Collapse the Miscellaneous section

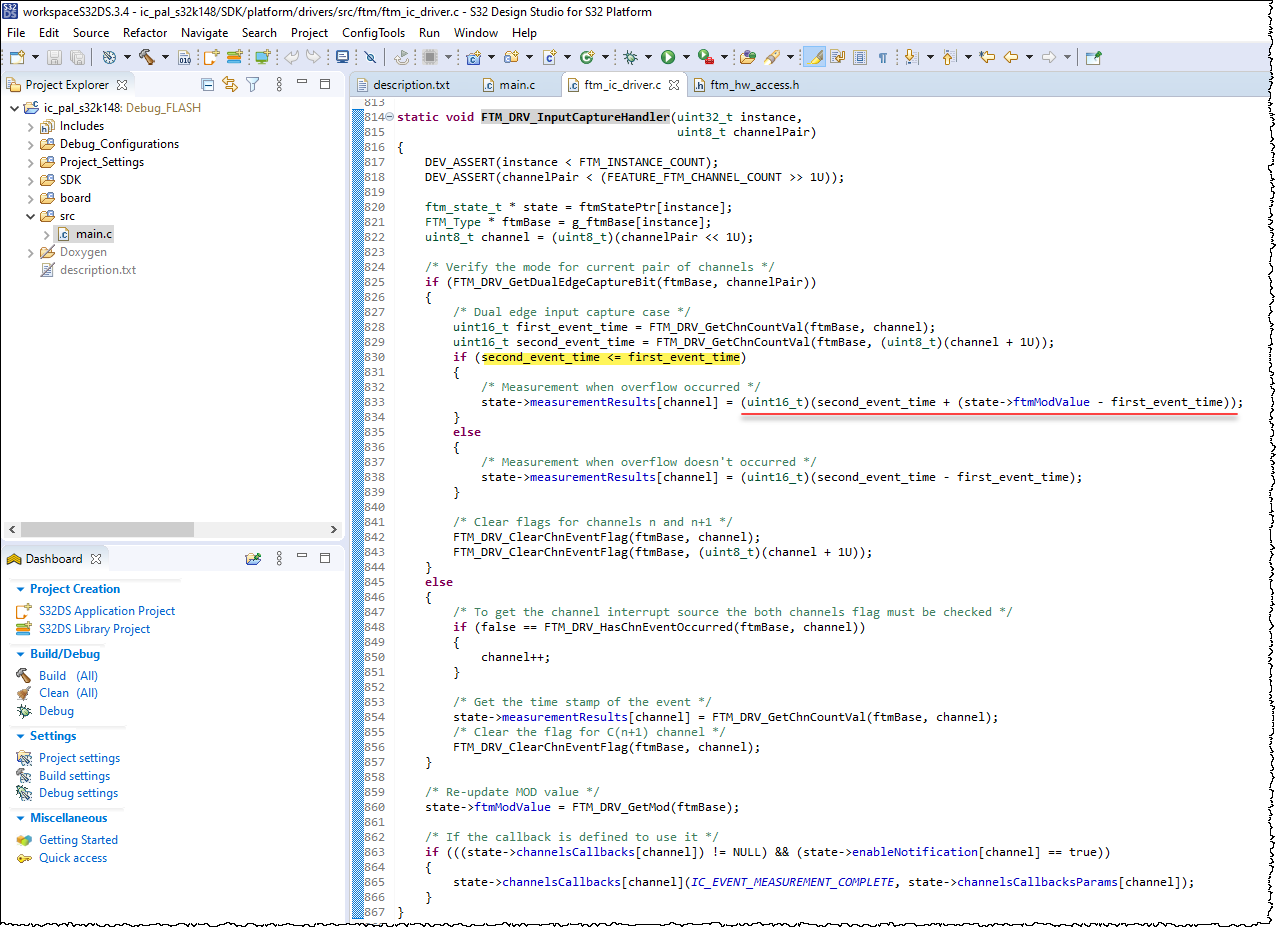point(20,818)
